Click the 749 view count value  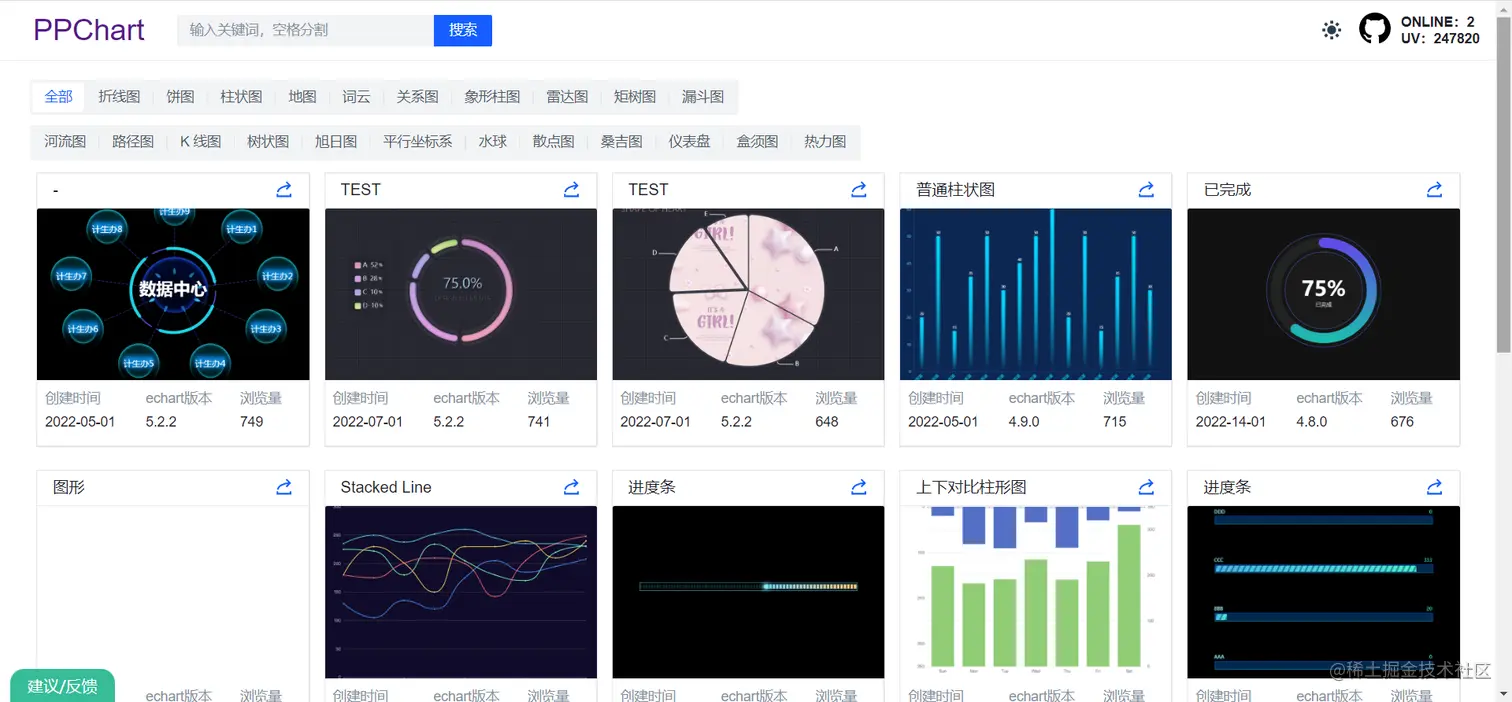coord(252,422)
